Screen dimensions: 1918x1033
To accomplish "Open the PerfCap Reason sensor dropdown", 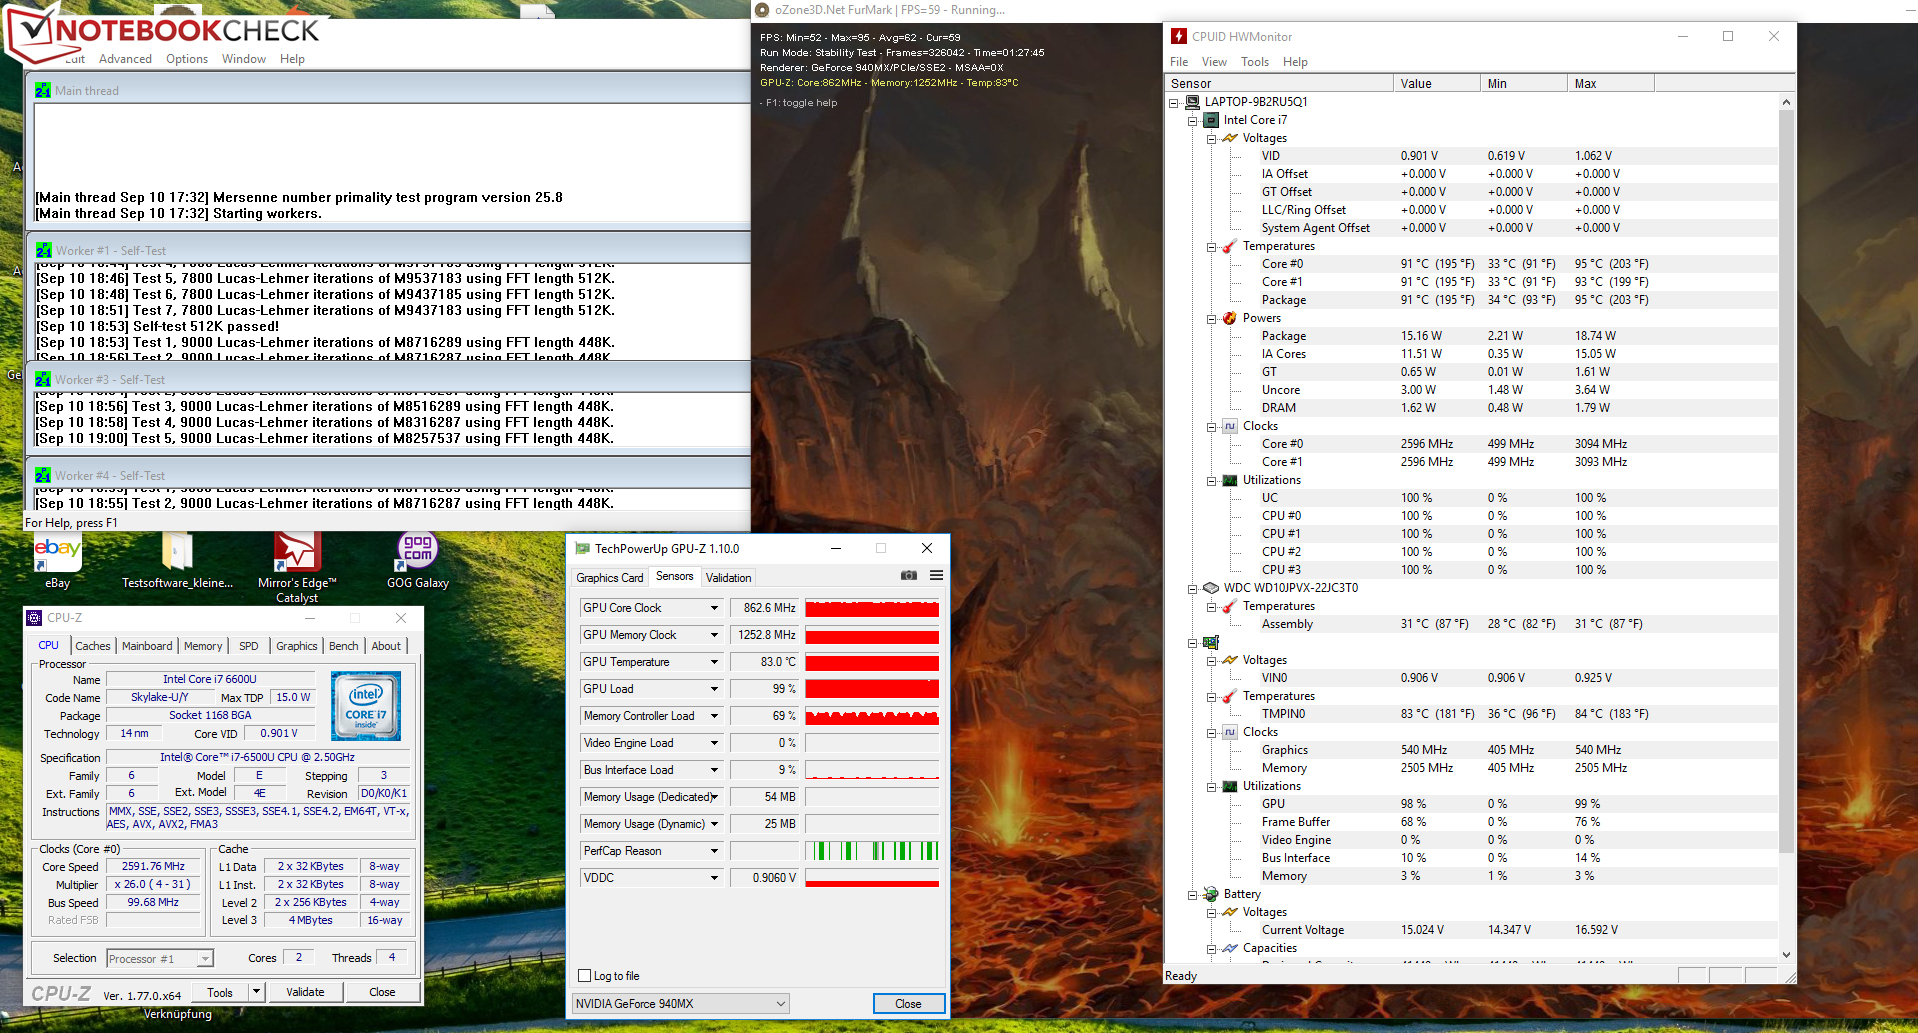I will coord(714,851).
